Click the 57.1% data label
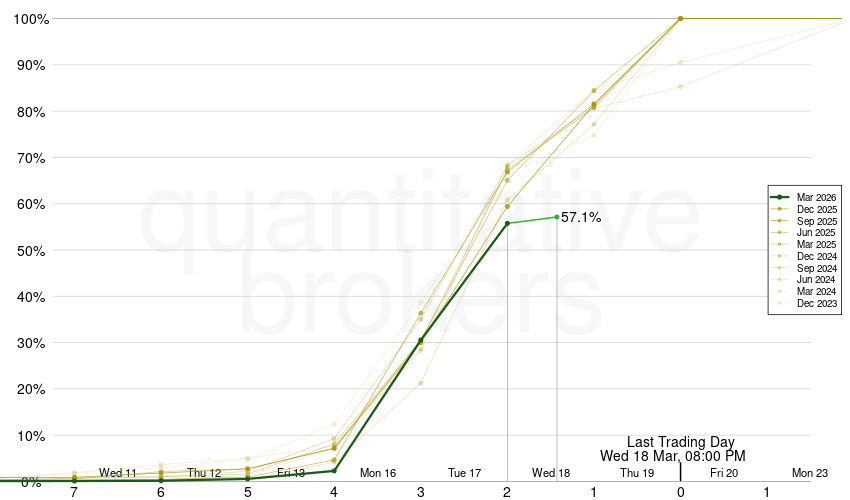 pos(581,217)
